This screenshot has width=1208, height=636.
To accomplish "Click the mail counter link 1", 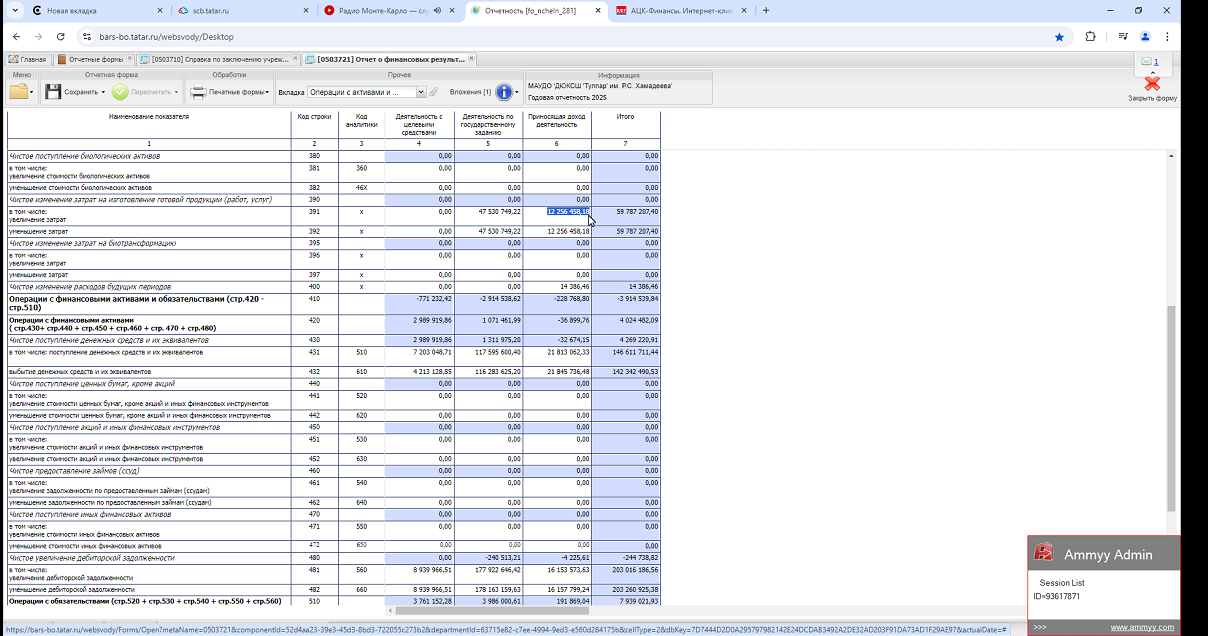I will click(1157, 62).
